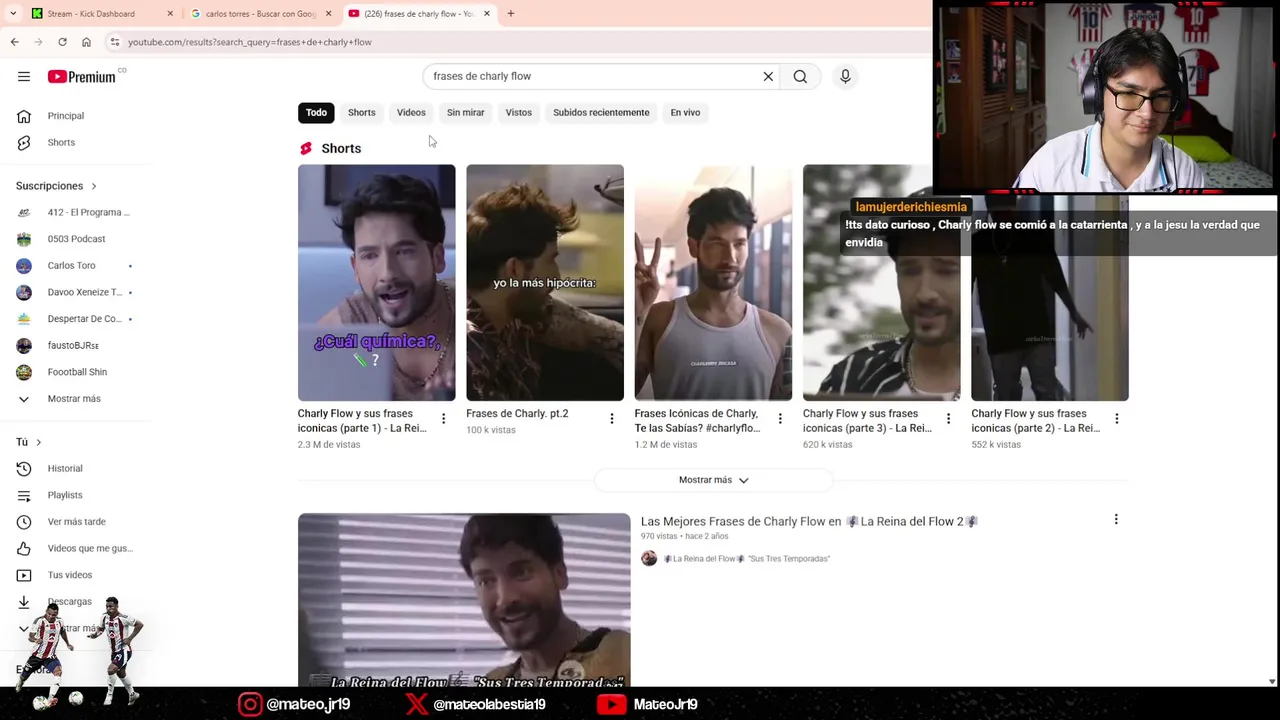The height and width of the screenshot is (720, 1280).
Task: Open the Frases de Charly. pt.2 title link
Action: tap(517, 413)
